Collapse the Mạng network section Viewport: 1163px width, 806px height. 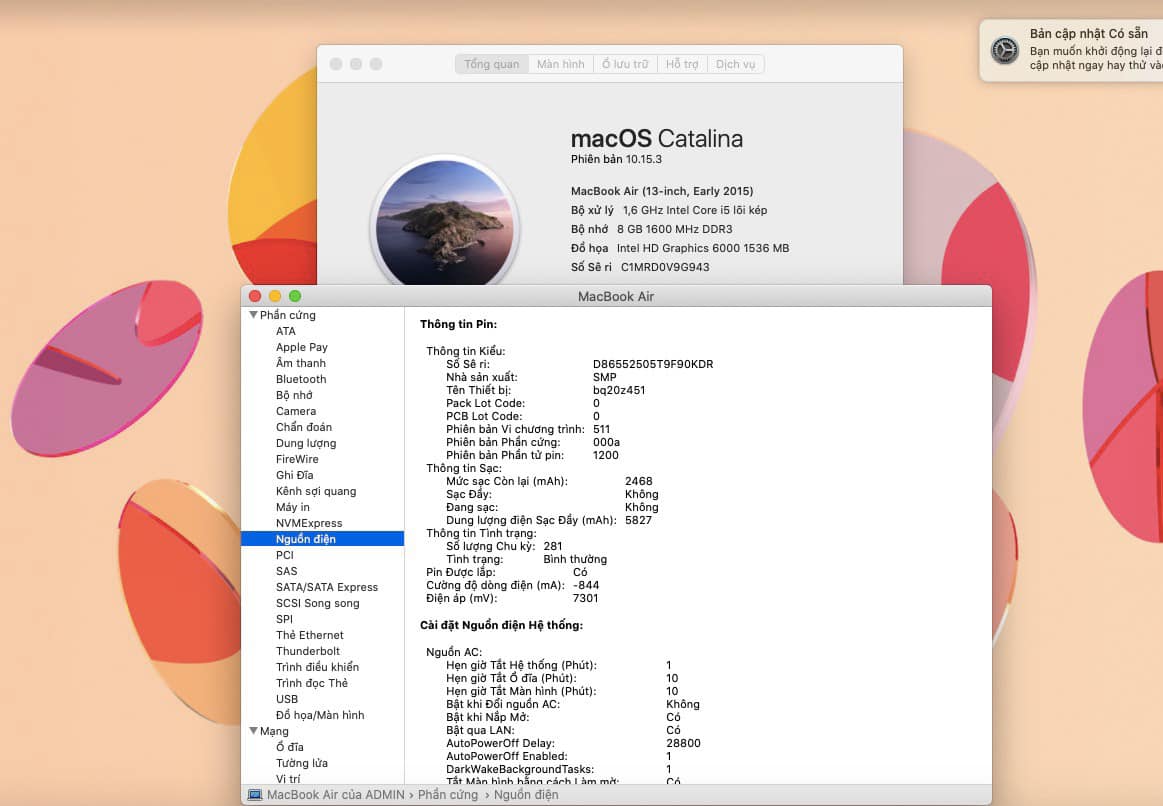coord(253,731)
